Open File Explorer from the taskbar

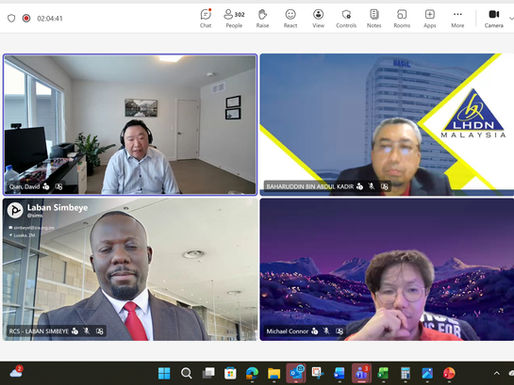tap(274, 373)
